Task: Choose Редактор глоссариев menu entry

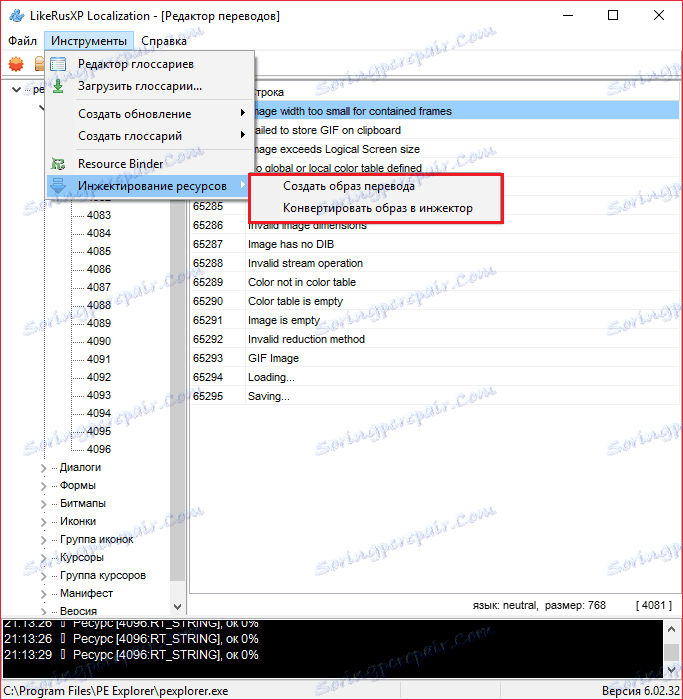Action: pos(150,64)
